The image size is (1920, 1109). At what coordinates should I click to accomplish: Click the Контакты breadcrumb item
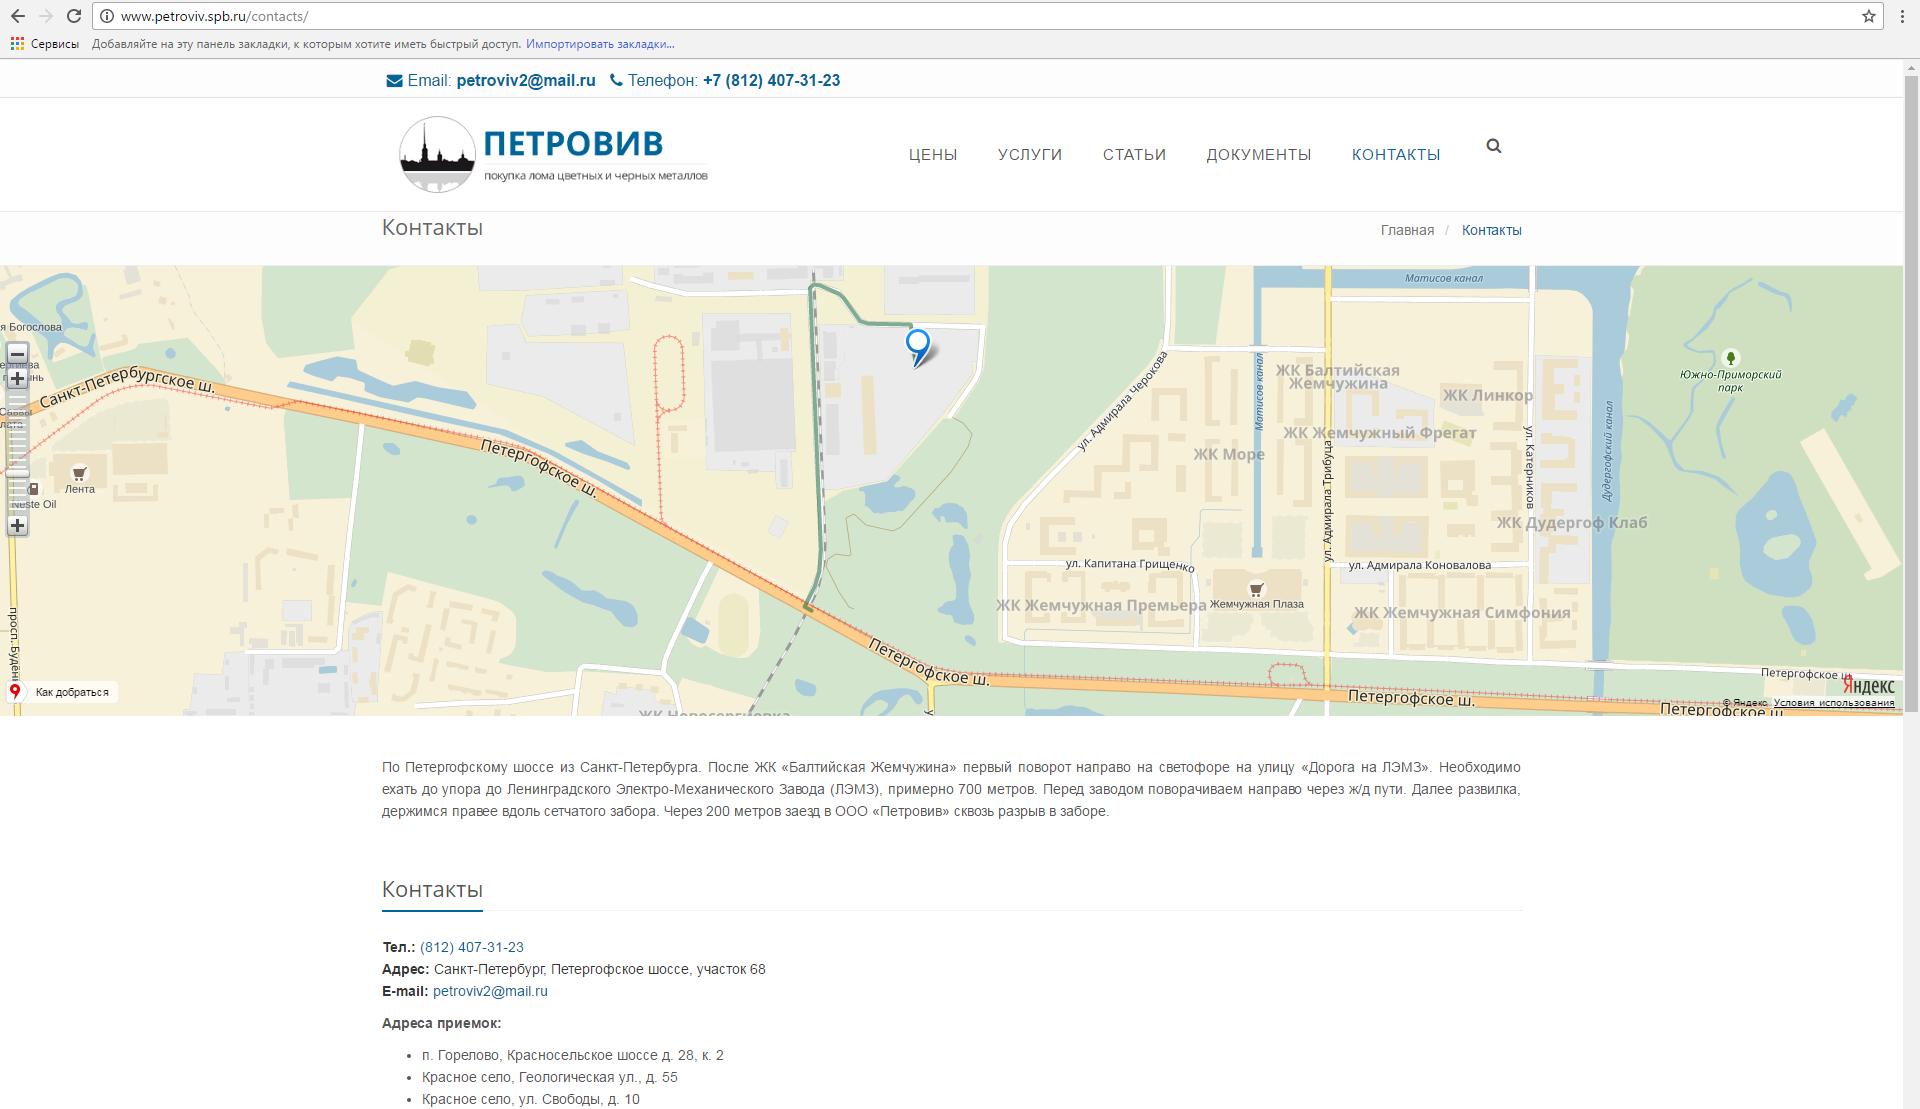click(1491, 230)
